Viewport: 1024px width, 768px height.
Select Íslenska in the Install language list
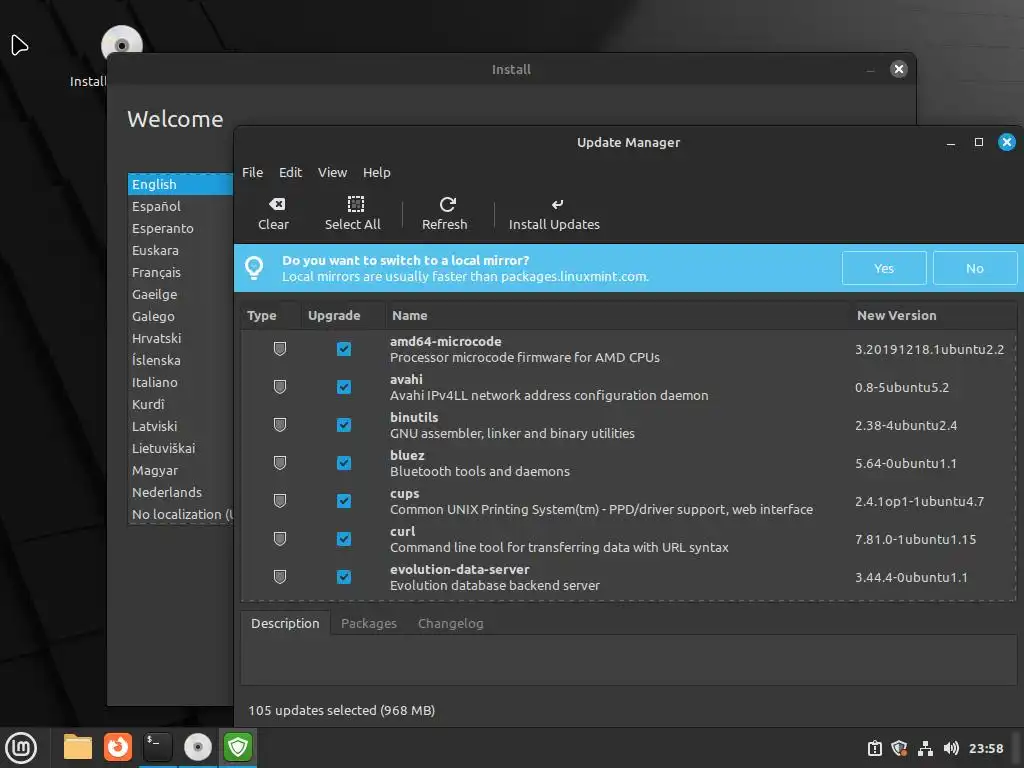pos(180,360)
